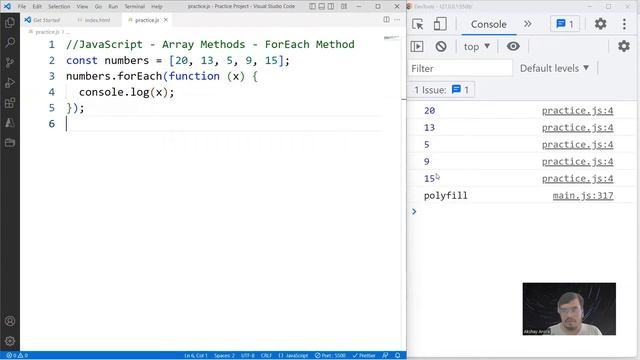Viewport: 640px width, 360px height.
Task: Switch to the index.html tab
Action: tap(94, 20)
